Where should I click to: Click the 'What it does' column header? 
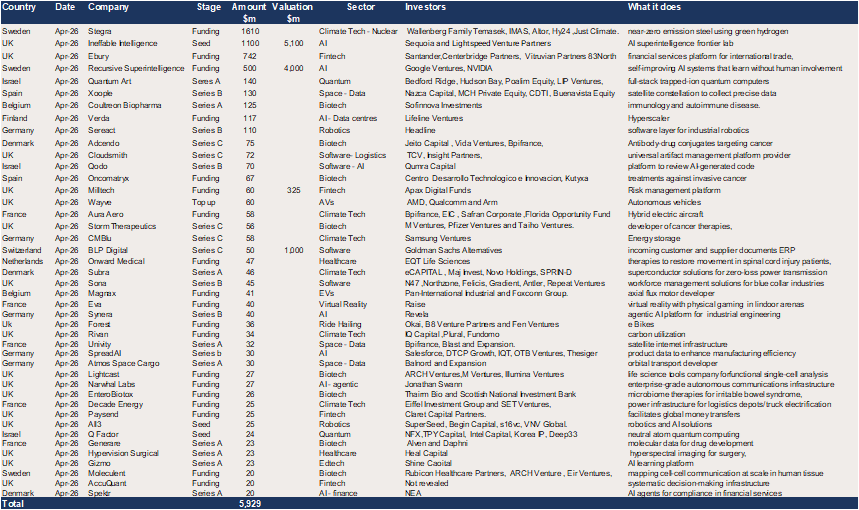point(654,7)
